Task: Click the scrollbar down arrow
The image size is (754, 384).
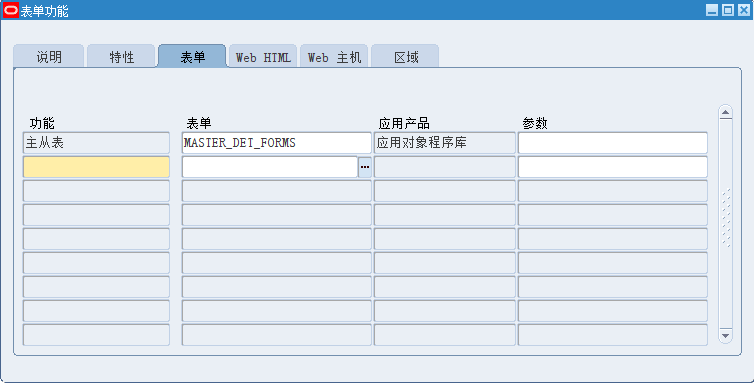Action: (725, 335)
